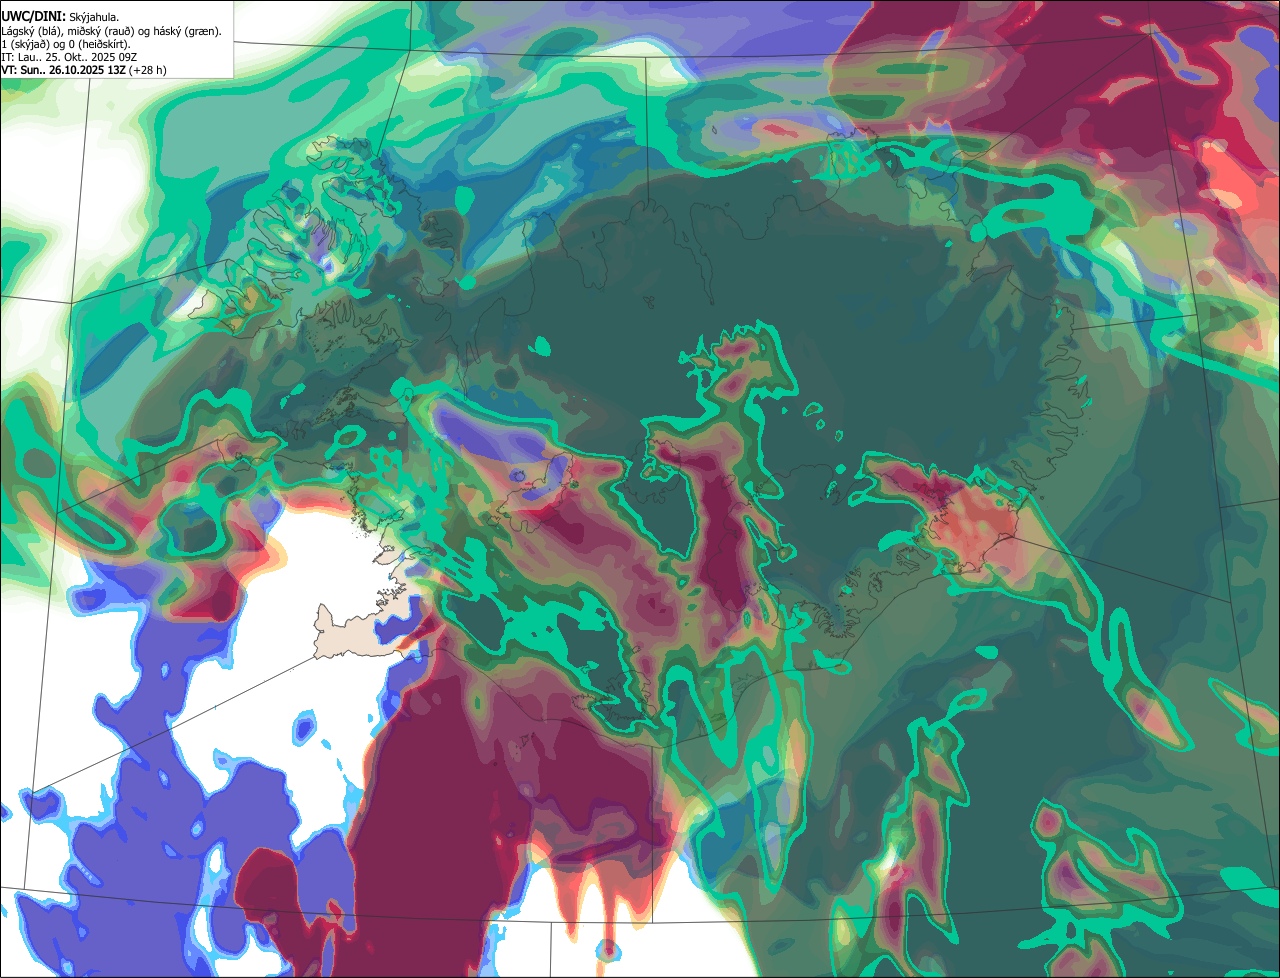The width and height of the screenshot is (1280, 978).
Task: Click the 'UWC/DINI: Skýjahula.' title line
Action: (61, 17)
